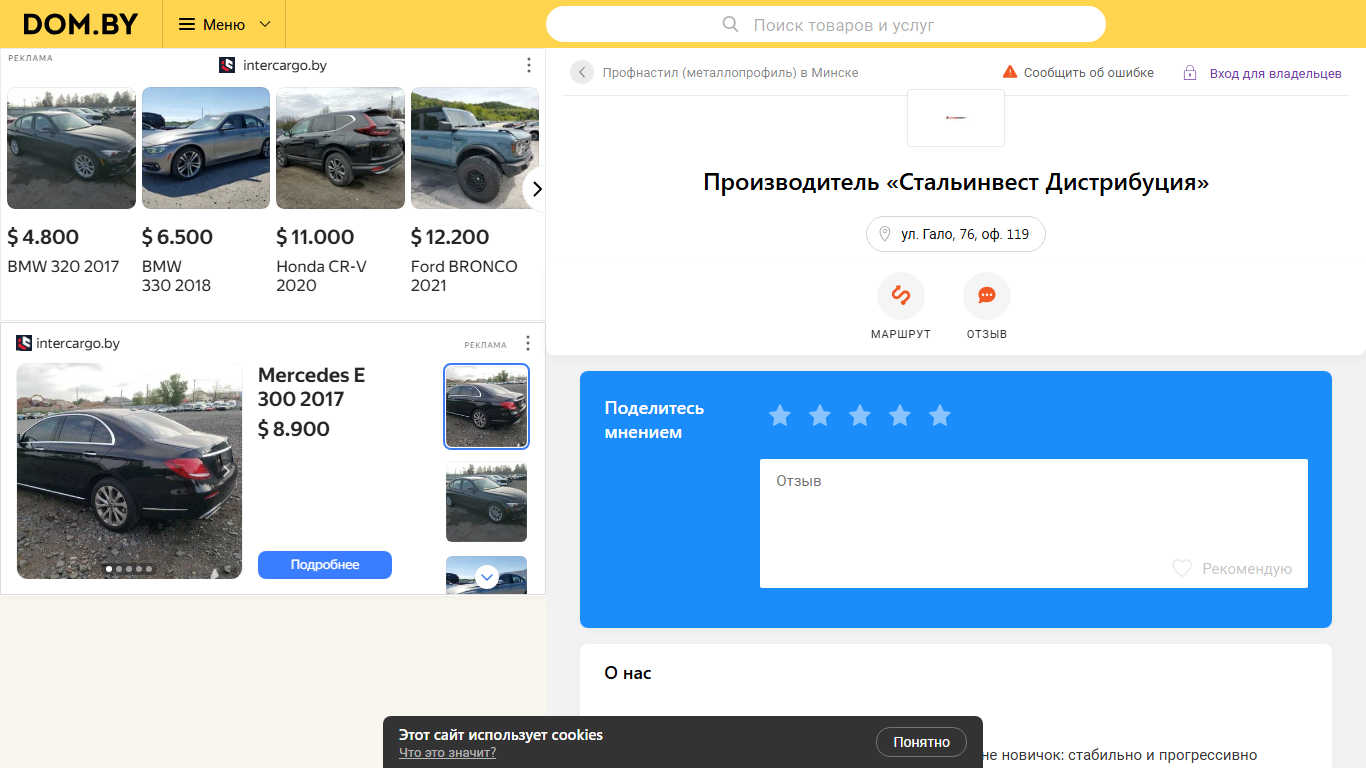Rate three stars
1366x768 pixels.
point(860,415)
